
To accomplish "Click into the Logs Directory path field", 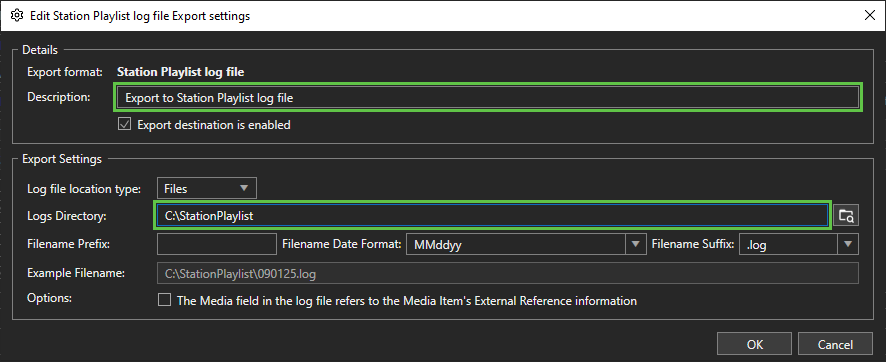I will (x=492, y=215).
